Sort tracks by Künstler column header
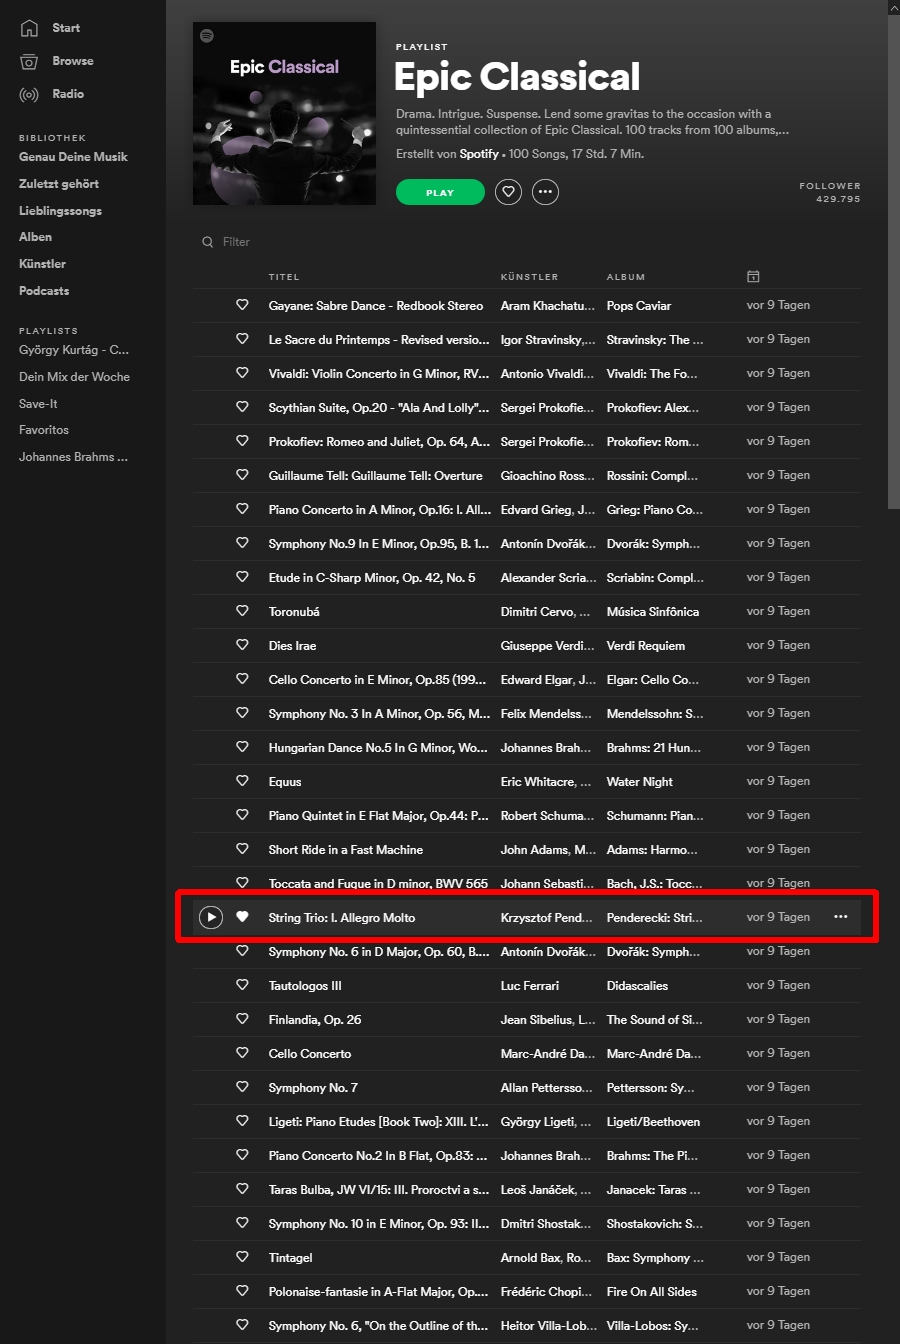900x1344 pixels. click(529, 277)
